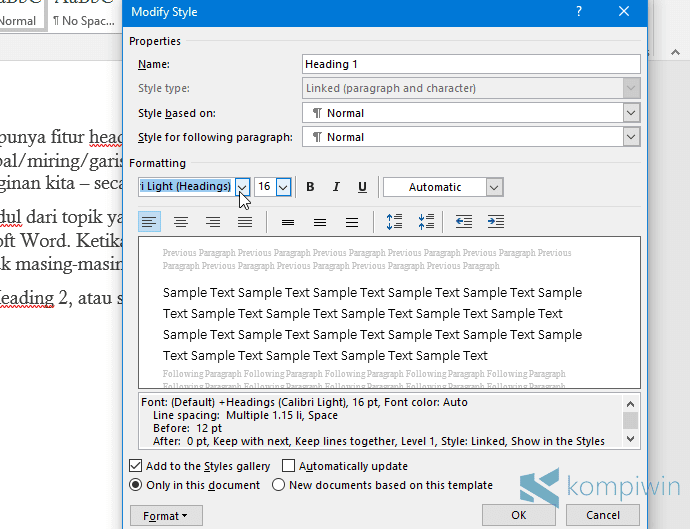Viewport: 690px width, 529px height.
Task: Select Only in this document option
Action: click(136, 485)
